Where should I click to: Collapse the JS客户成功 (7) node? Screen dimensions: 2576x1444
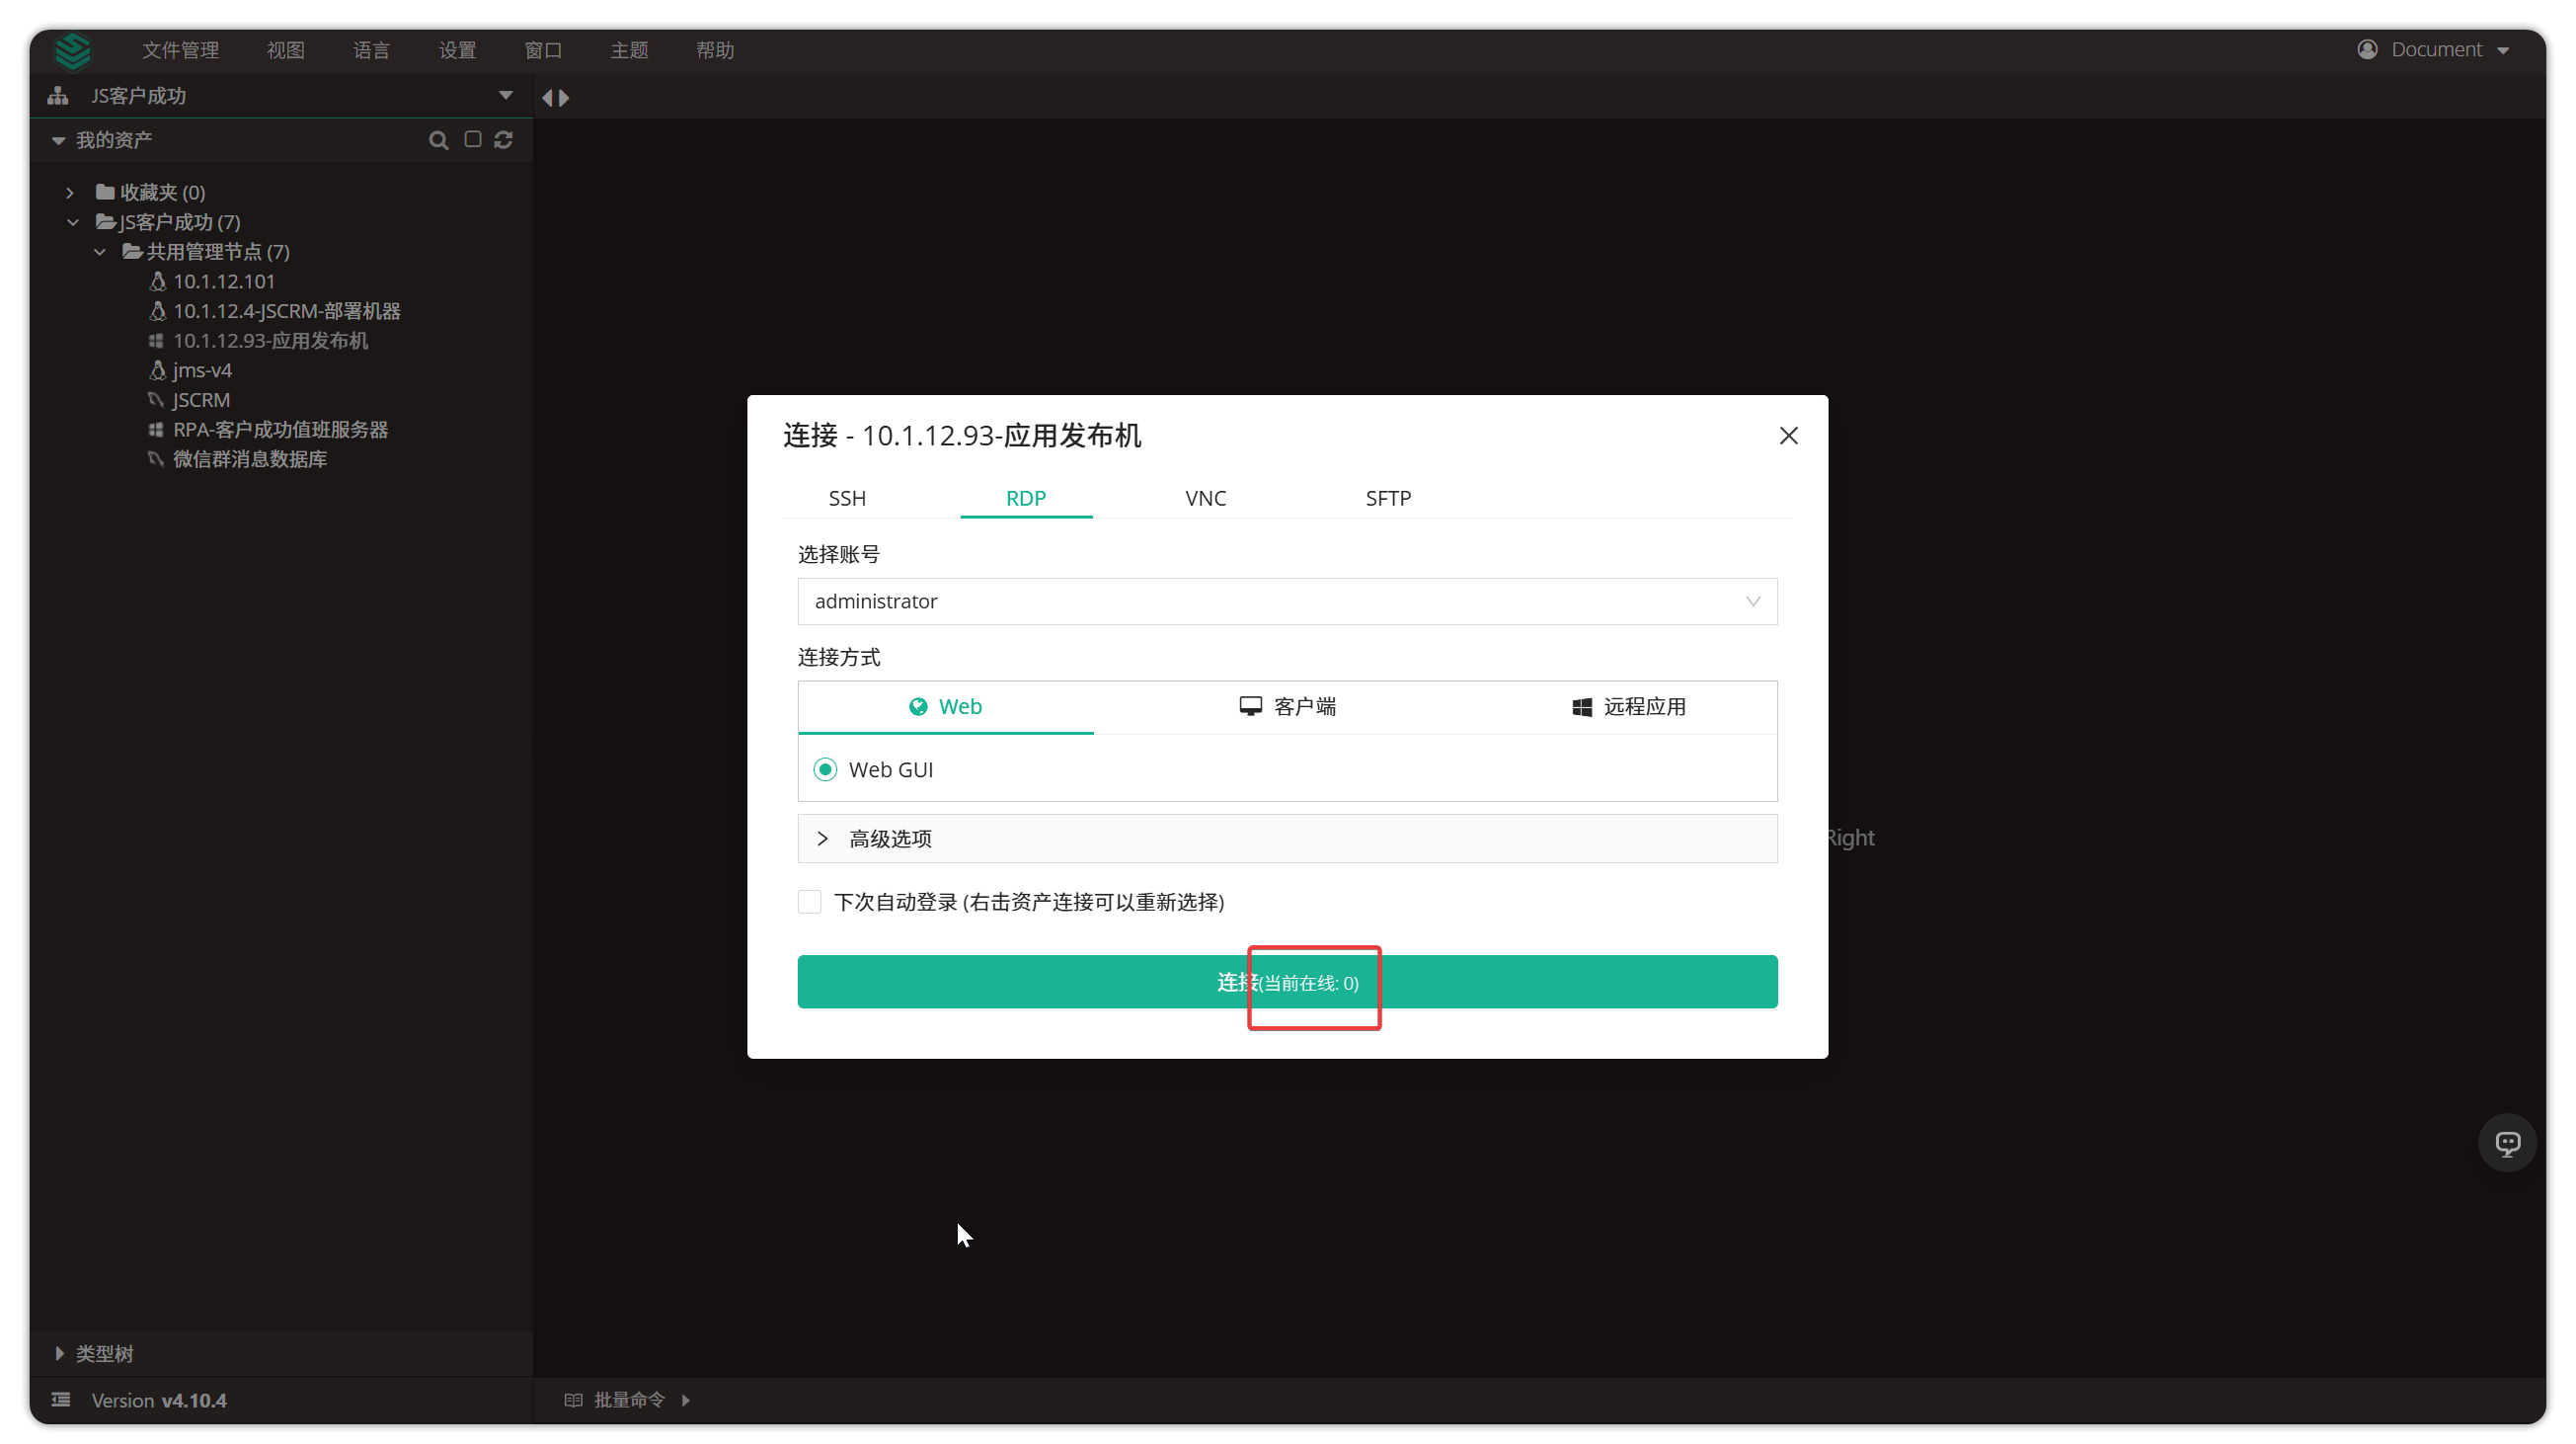point(72,222)
